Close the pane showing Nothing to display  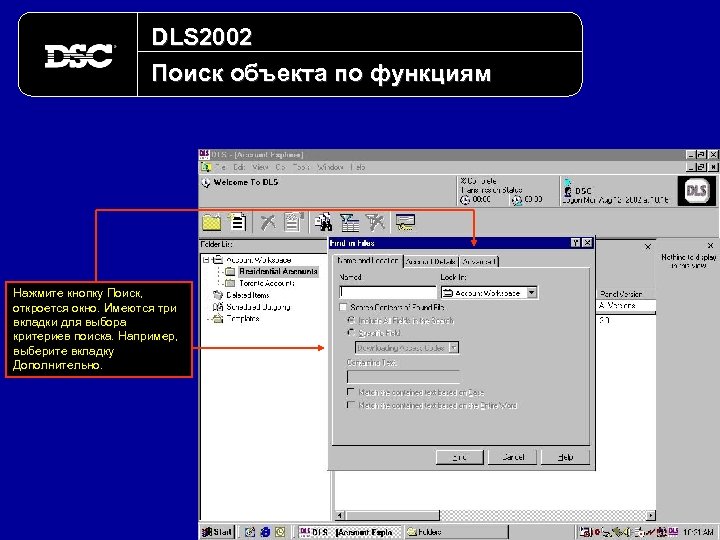click(x=710, y=246)
